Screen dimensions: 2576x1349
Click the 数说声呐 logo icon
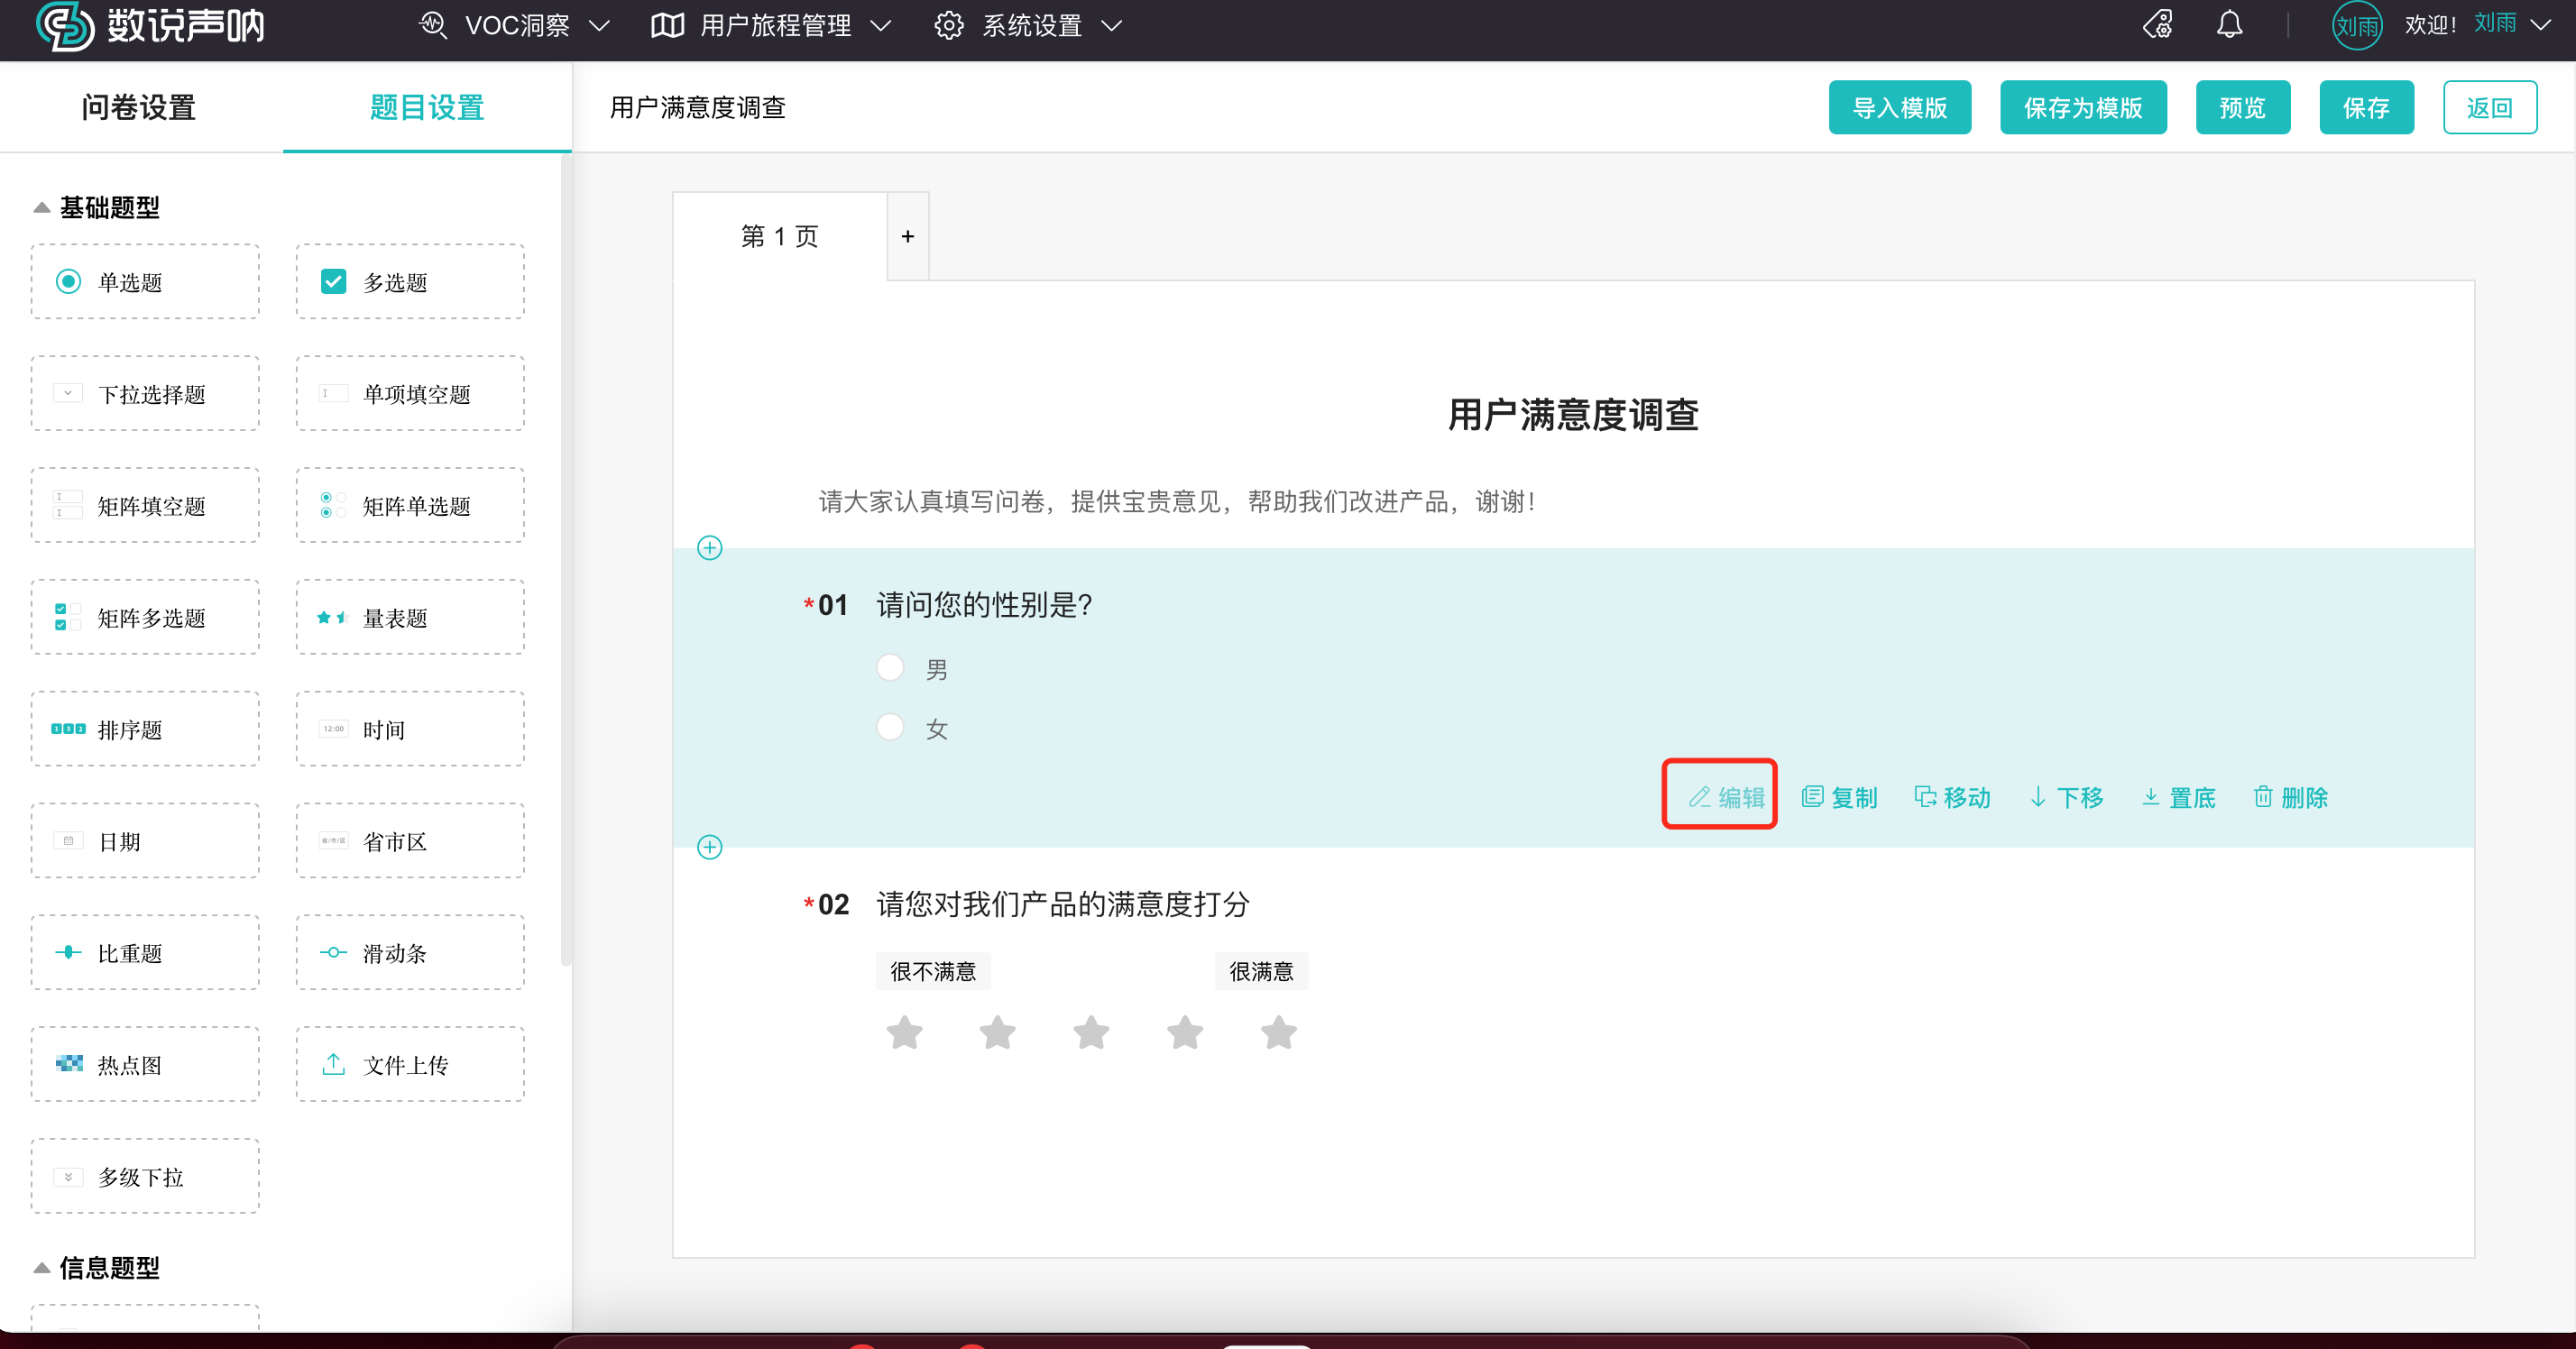(x=65, y=25)
